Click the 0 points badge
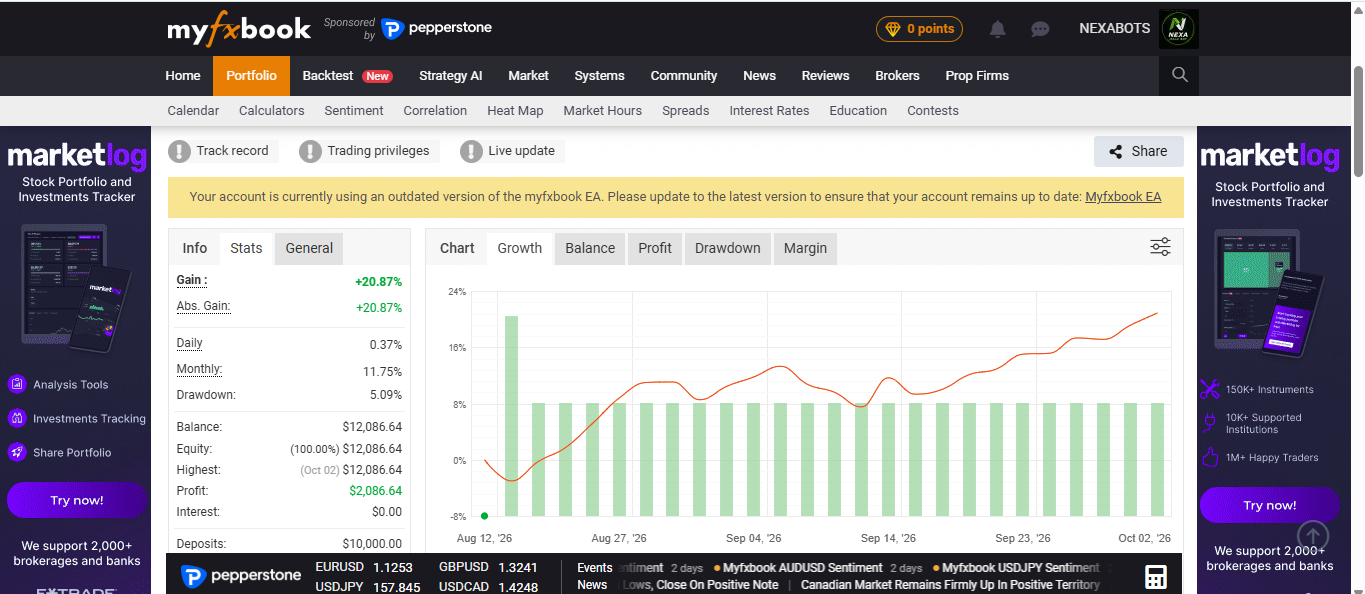 tap(919, 29)
